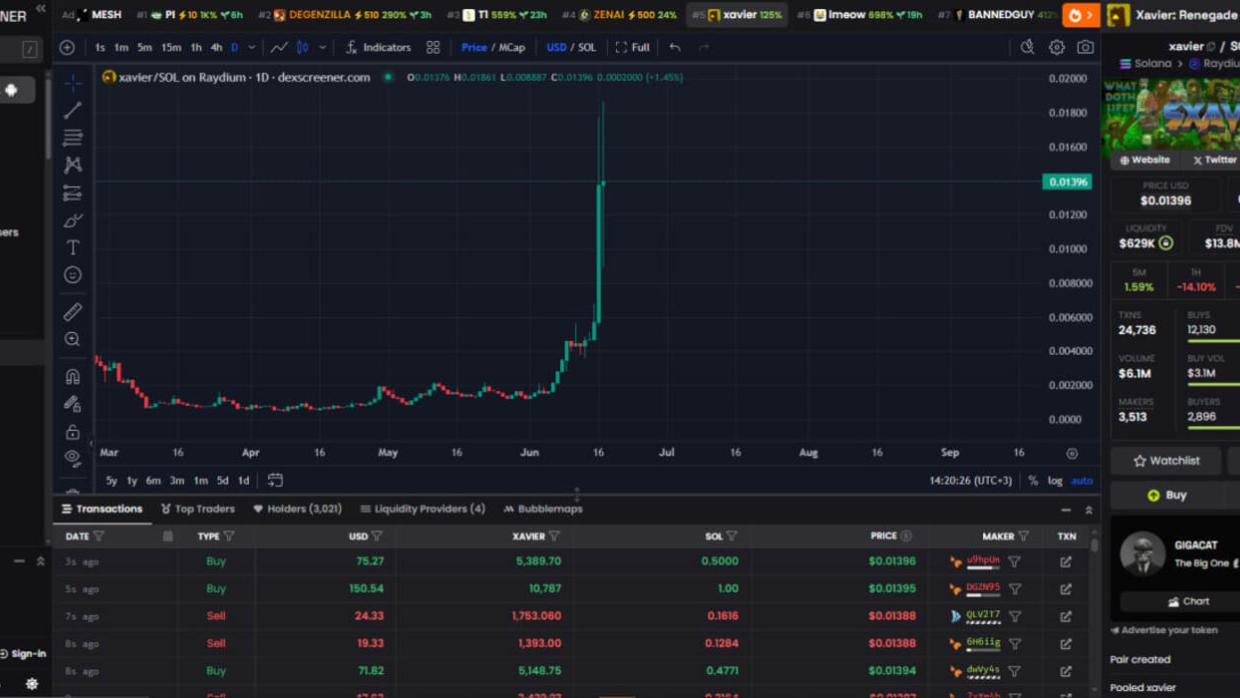
Task: Open maker address DGZN95
Action: click(983, 589)
